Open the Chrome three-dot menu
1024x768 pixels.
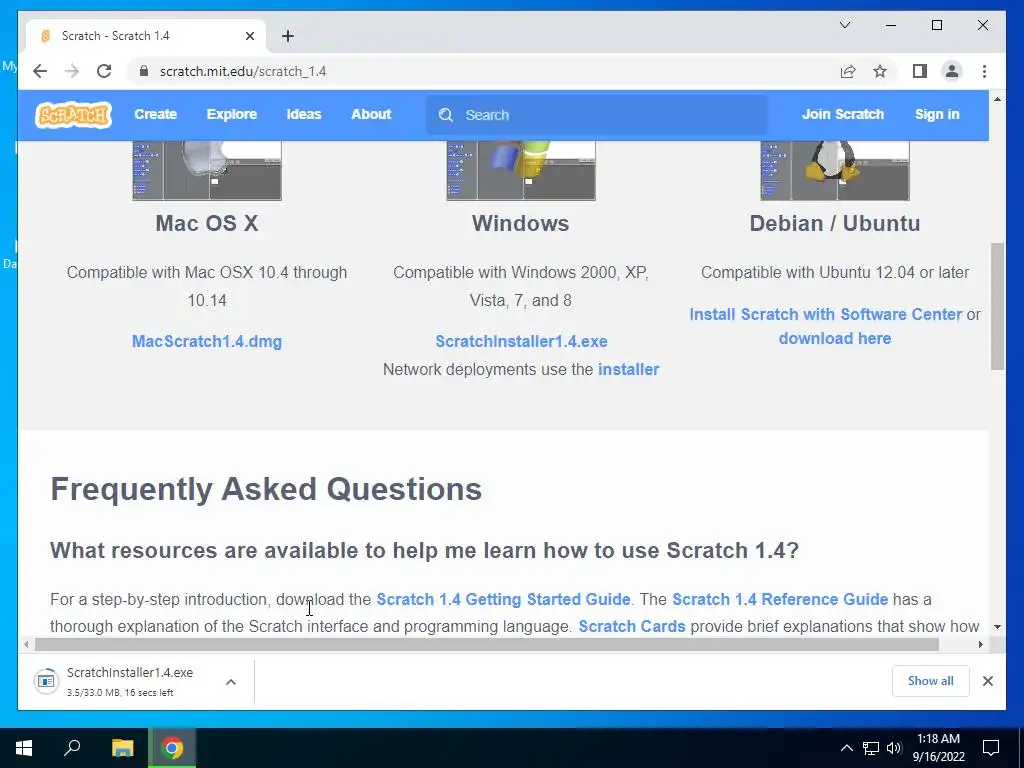point(984,71)
